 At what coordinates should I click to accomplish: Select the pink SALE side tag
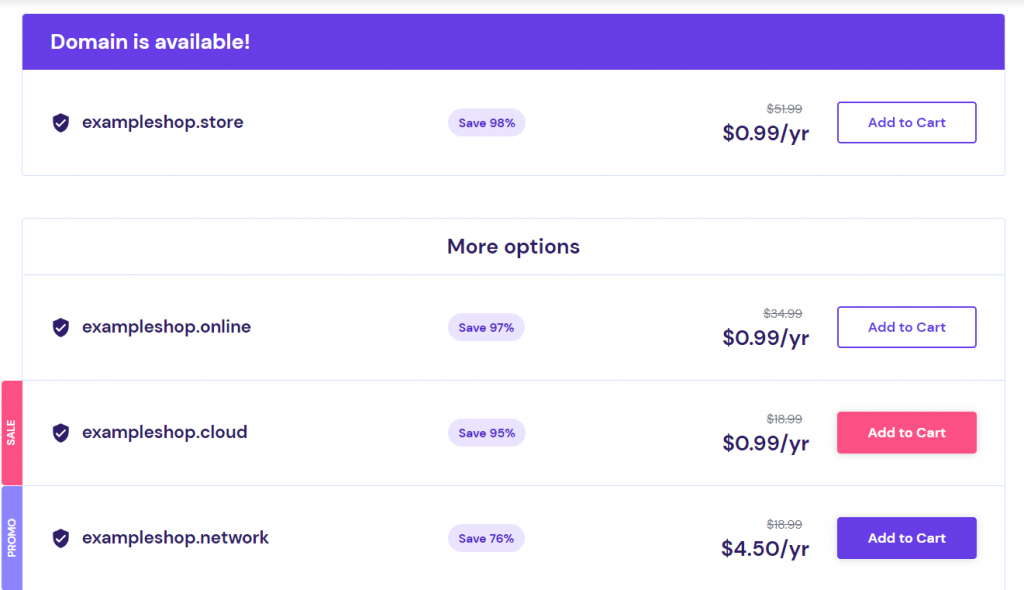pos(11,433)
